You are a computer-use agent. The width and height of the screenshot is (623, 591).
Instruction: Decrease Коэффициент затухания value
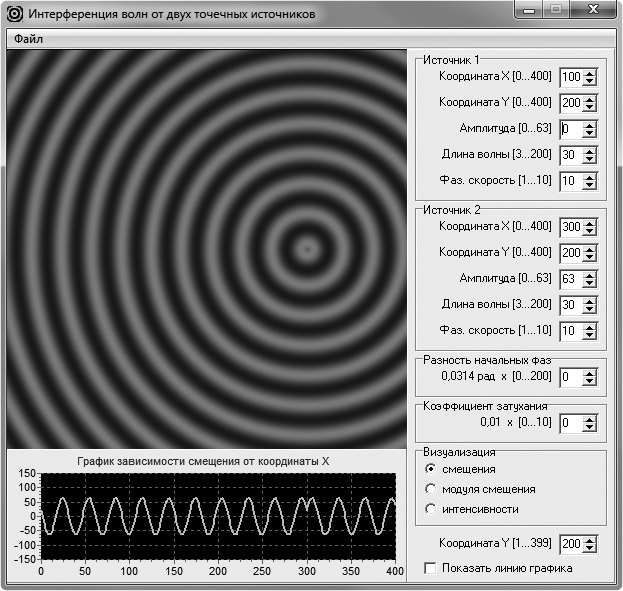[x=590, y=428]
